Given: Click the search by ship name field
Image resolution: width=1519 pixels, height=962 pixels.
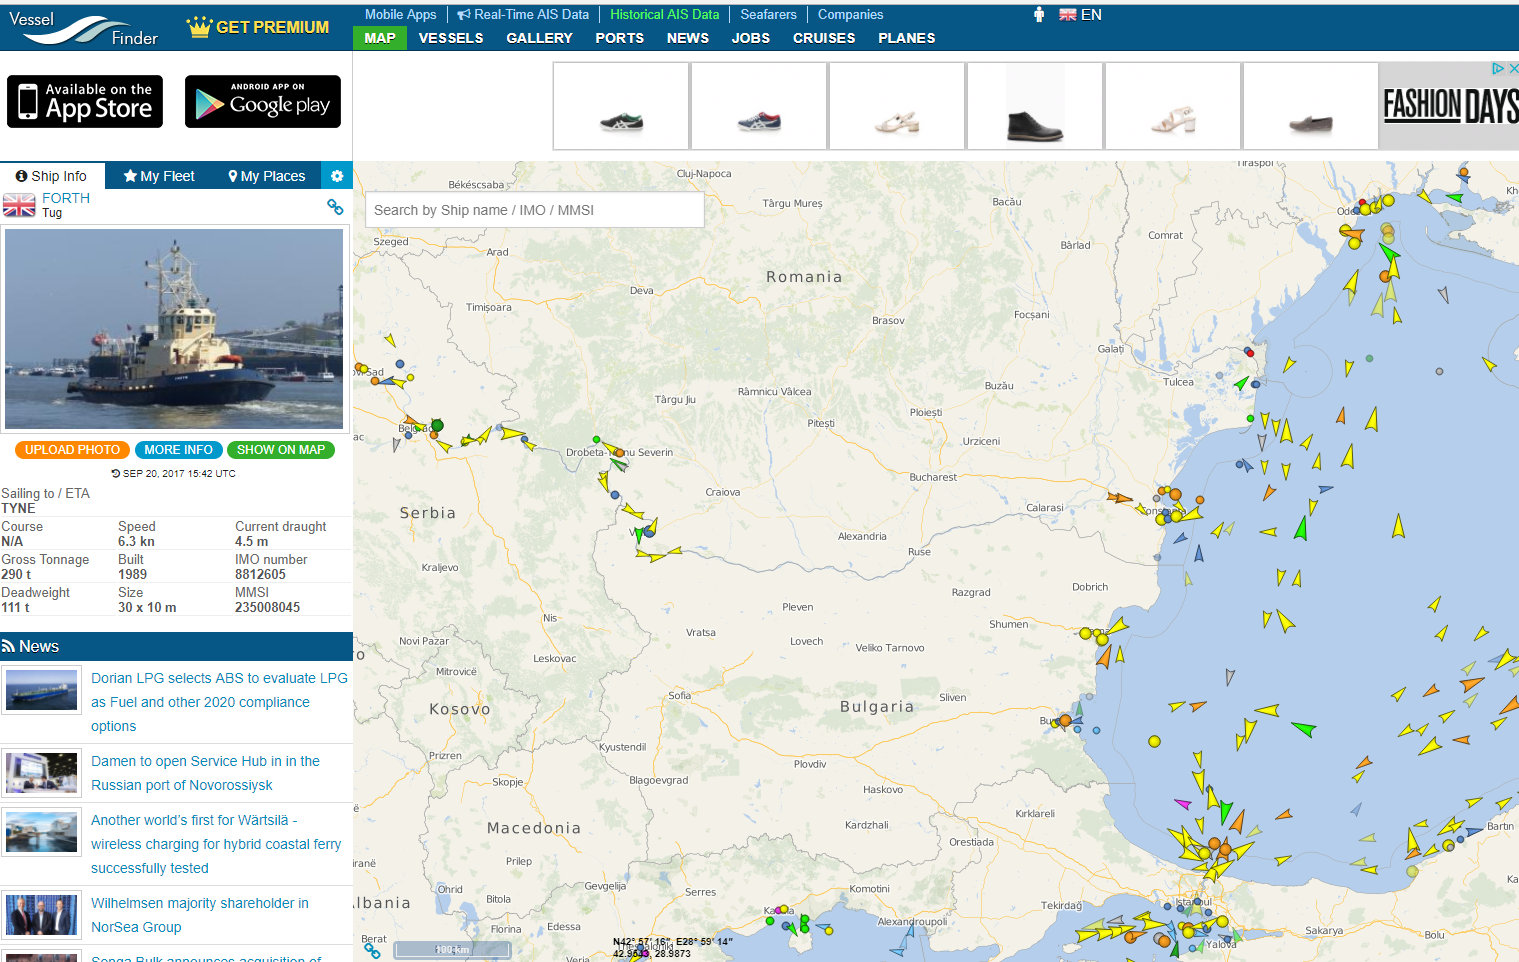Looking at the screenshot, I should coord(534,210).
